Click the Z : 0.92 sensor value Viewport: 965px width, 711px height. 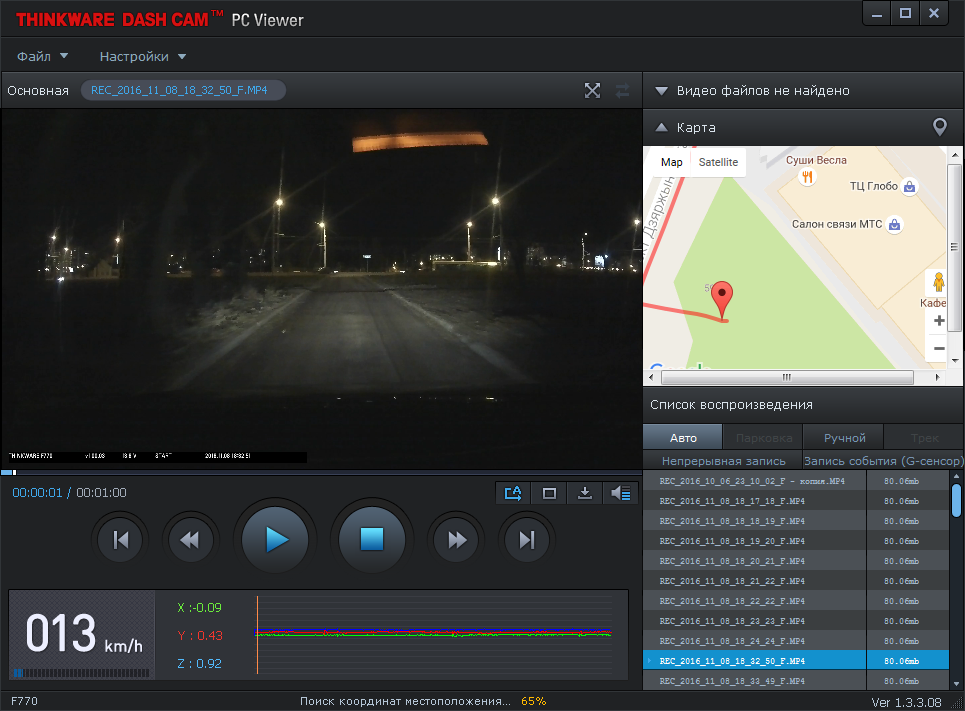[199, 664]
